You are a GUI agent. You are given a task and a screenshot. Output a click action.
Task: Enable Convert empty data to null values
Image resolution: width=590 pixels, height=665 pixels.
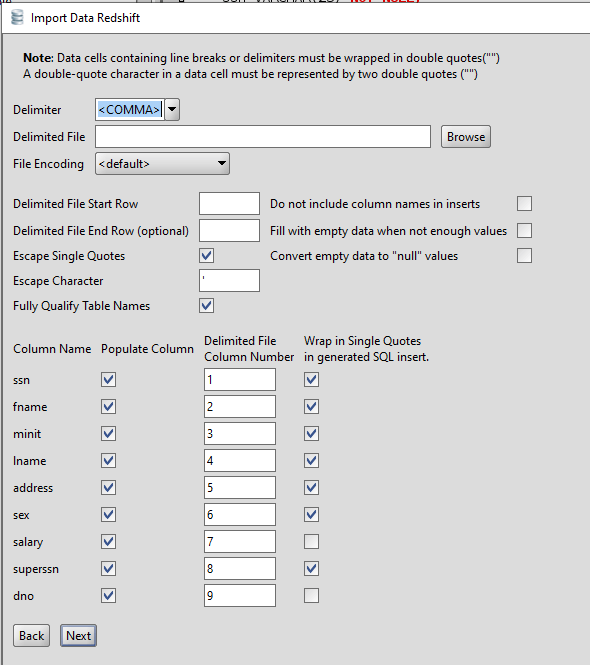pos(524,256)
